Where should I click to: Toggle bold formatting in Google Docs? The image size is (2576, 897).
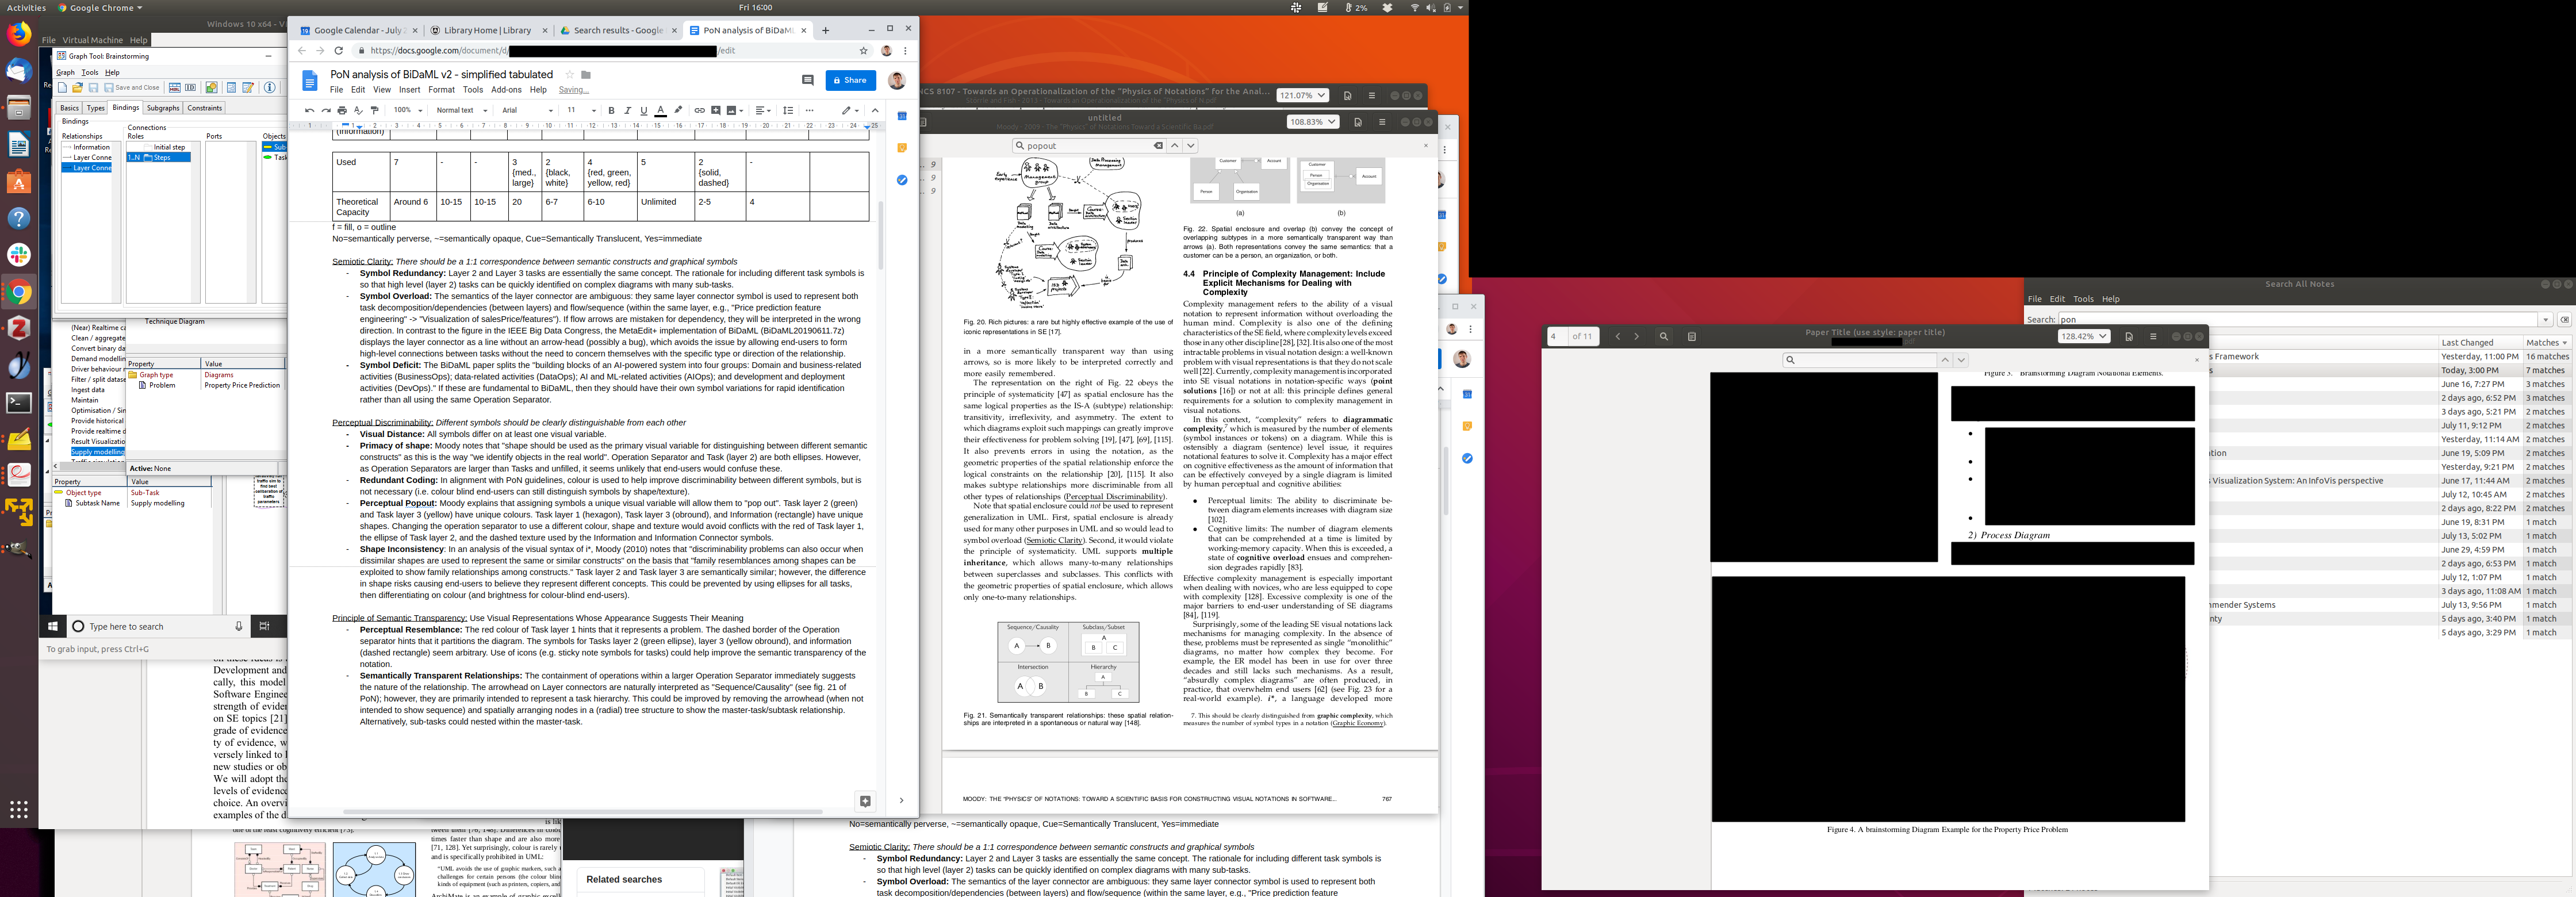click(x=611, y=111)
